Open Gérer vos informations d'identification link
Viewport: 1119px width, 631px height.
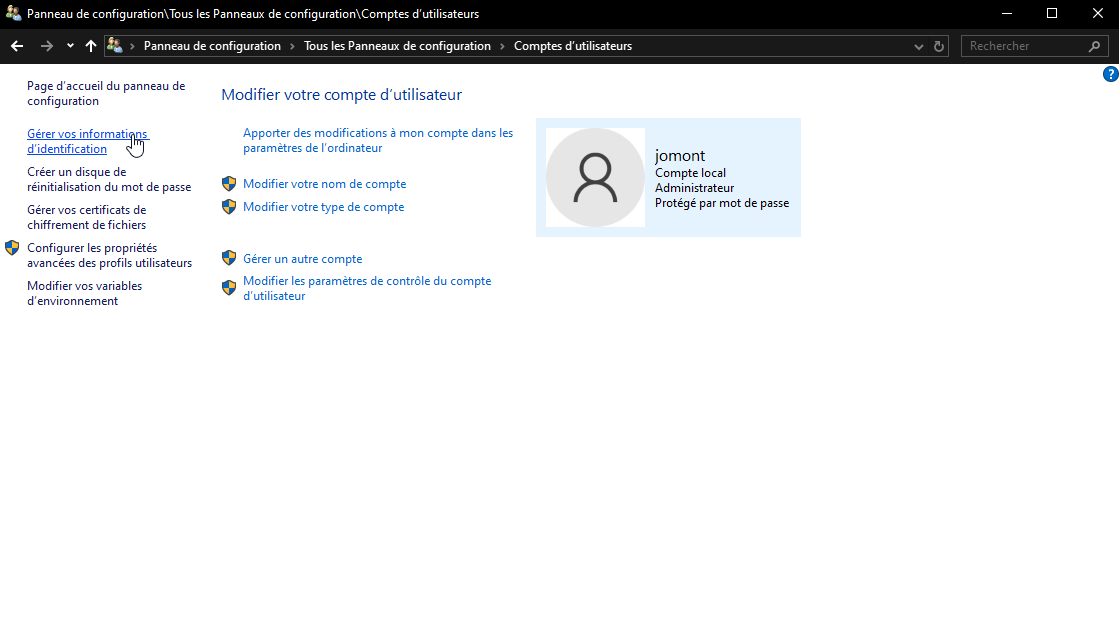pyautogui.click(x=87, y=141)
